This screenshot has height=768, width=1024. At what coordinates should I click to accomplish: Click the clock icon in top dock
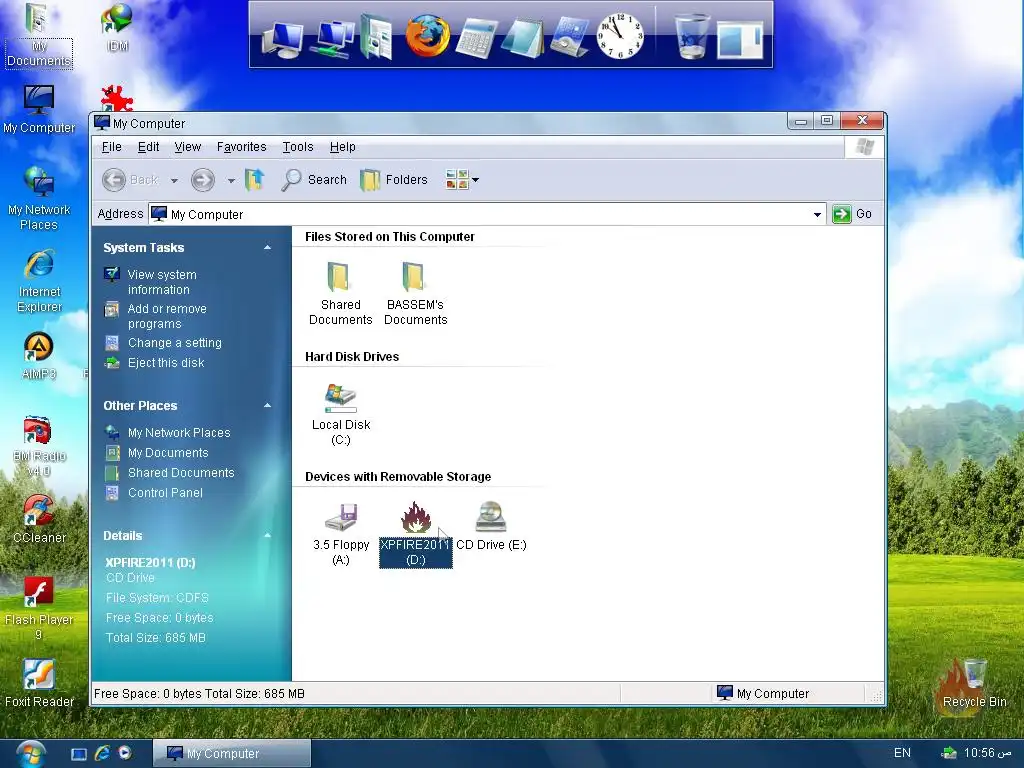point(620,36)
